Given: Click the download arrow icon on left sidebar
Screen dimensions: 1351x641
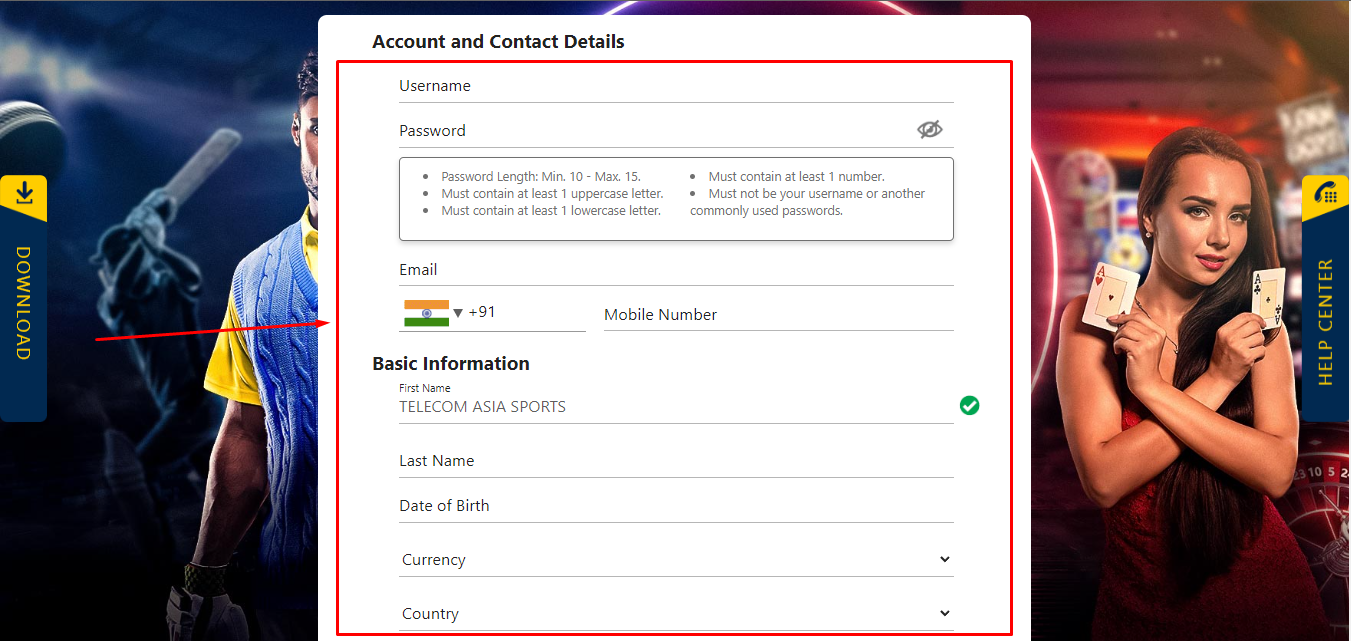Looking at the screenshot, I should [x=24, y=190].
